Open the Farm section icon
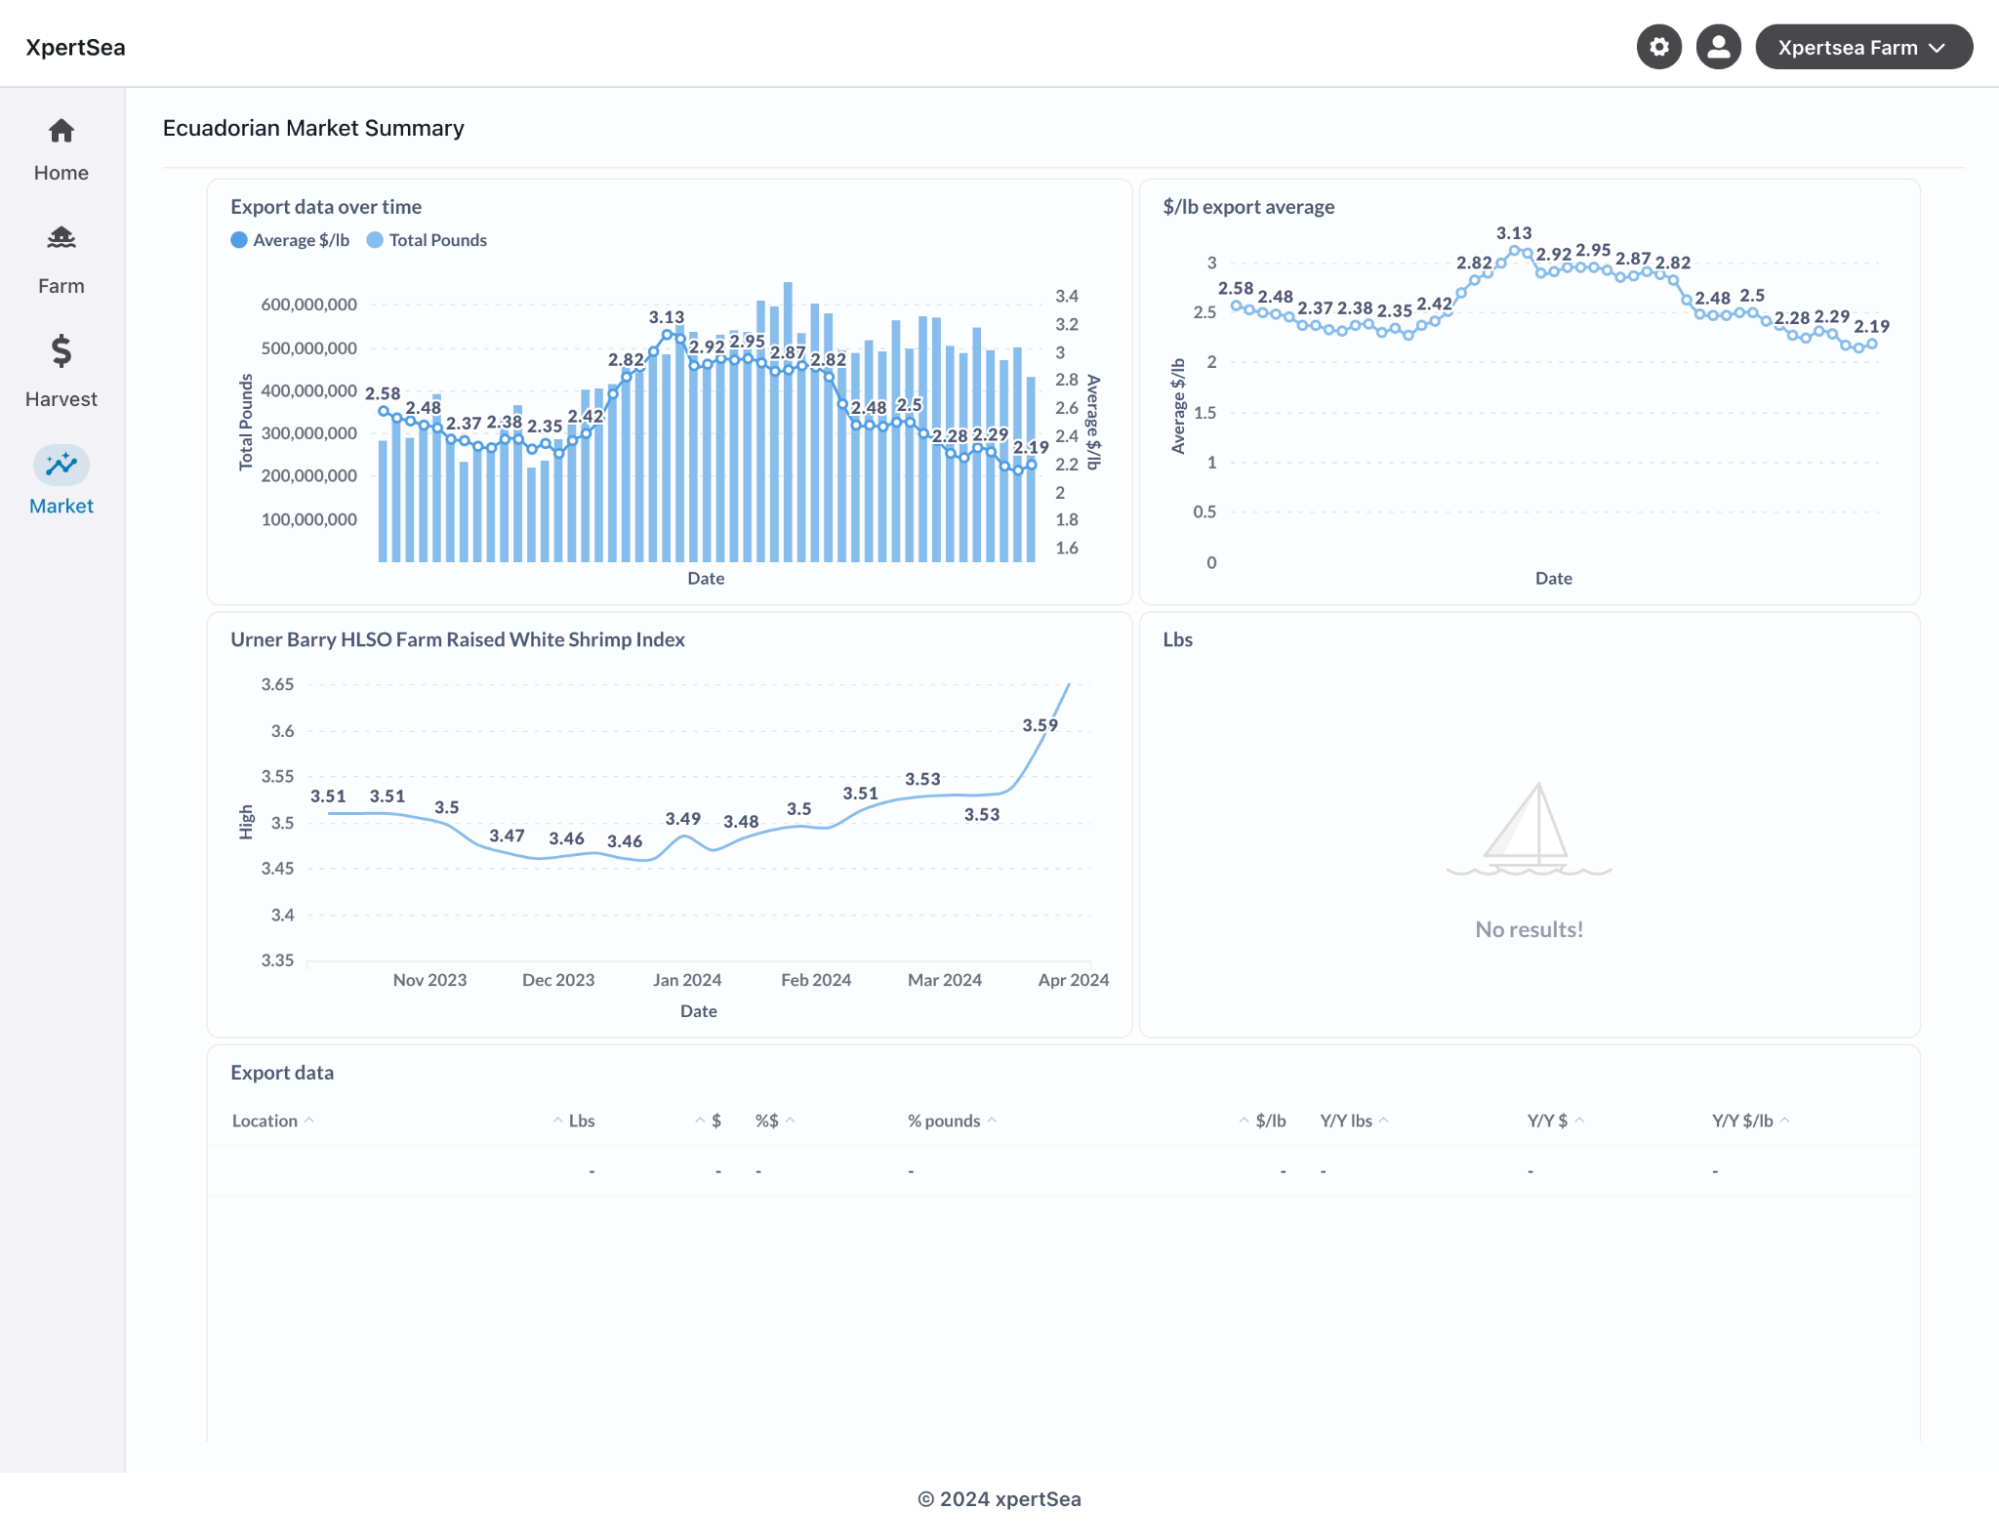The width and height of the screenshot is (1999, 1523). pyautogui.click(x=61, y=239)
